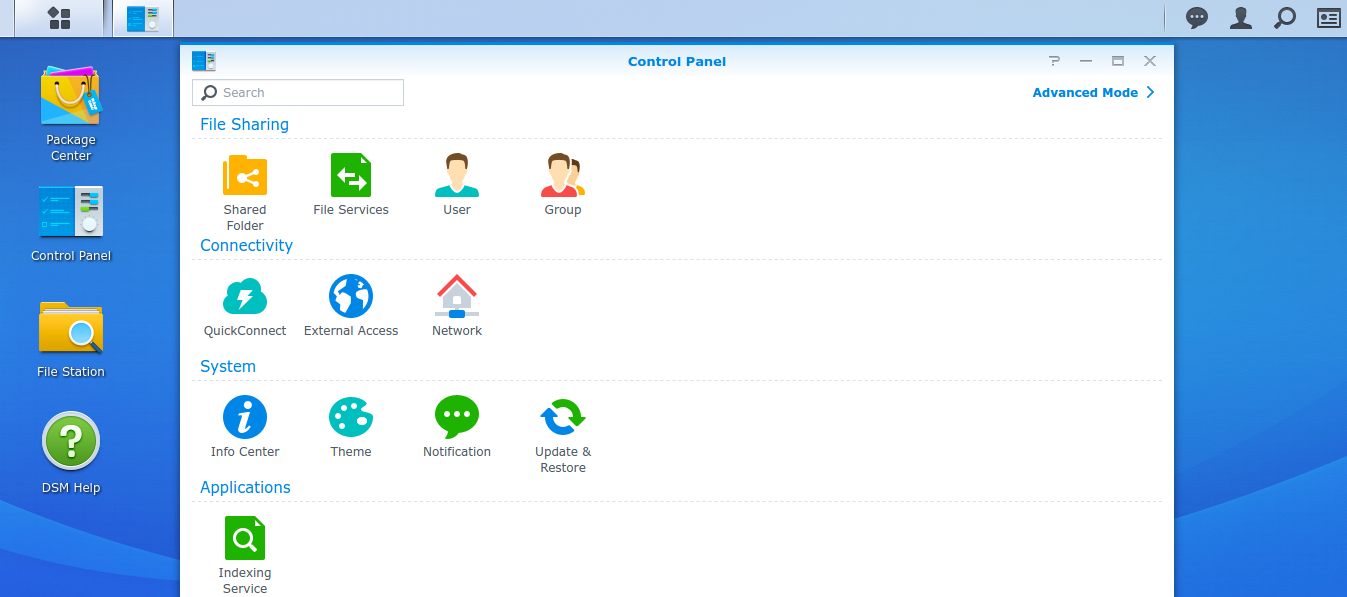Open Indexing Service settings

pyautogui.click(x=245, y=539)
